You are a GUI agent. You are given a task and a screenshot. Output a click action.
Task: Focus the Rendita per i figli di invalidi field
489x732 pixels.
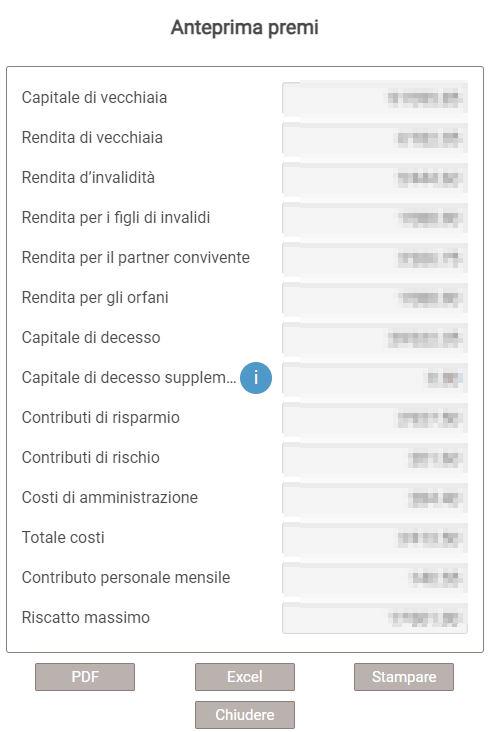pyautogui.click(x=375, y=218)
